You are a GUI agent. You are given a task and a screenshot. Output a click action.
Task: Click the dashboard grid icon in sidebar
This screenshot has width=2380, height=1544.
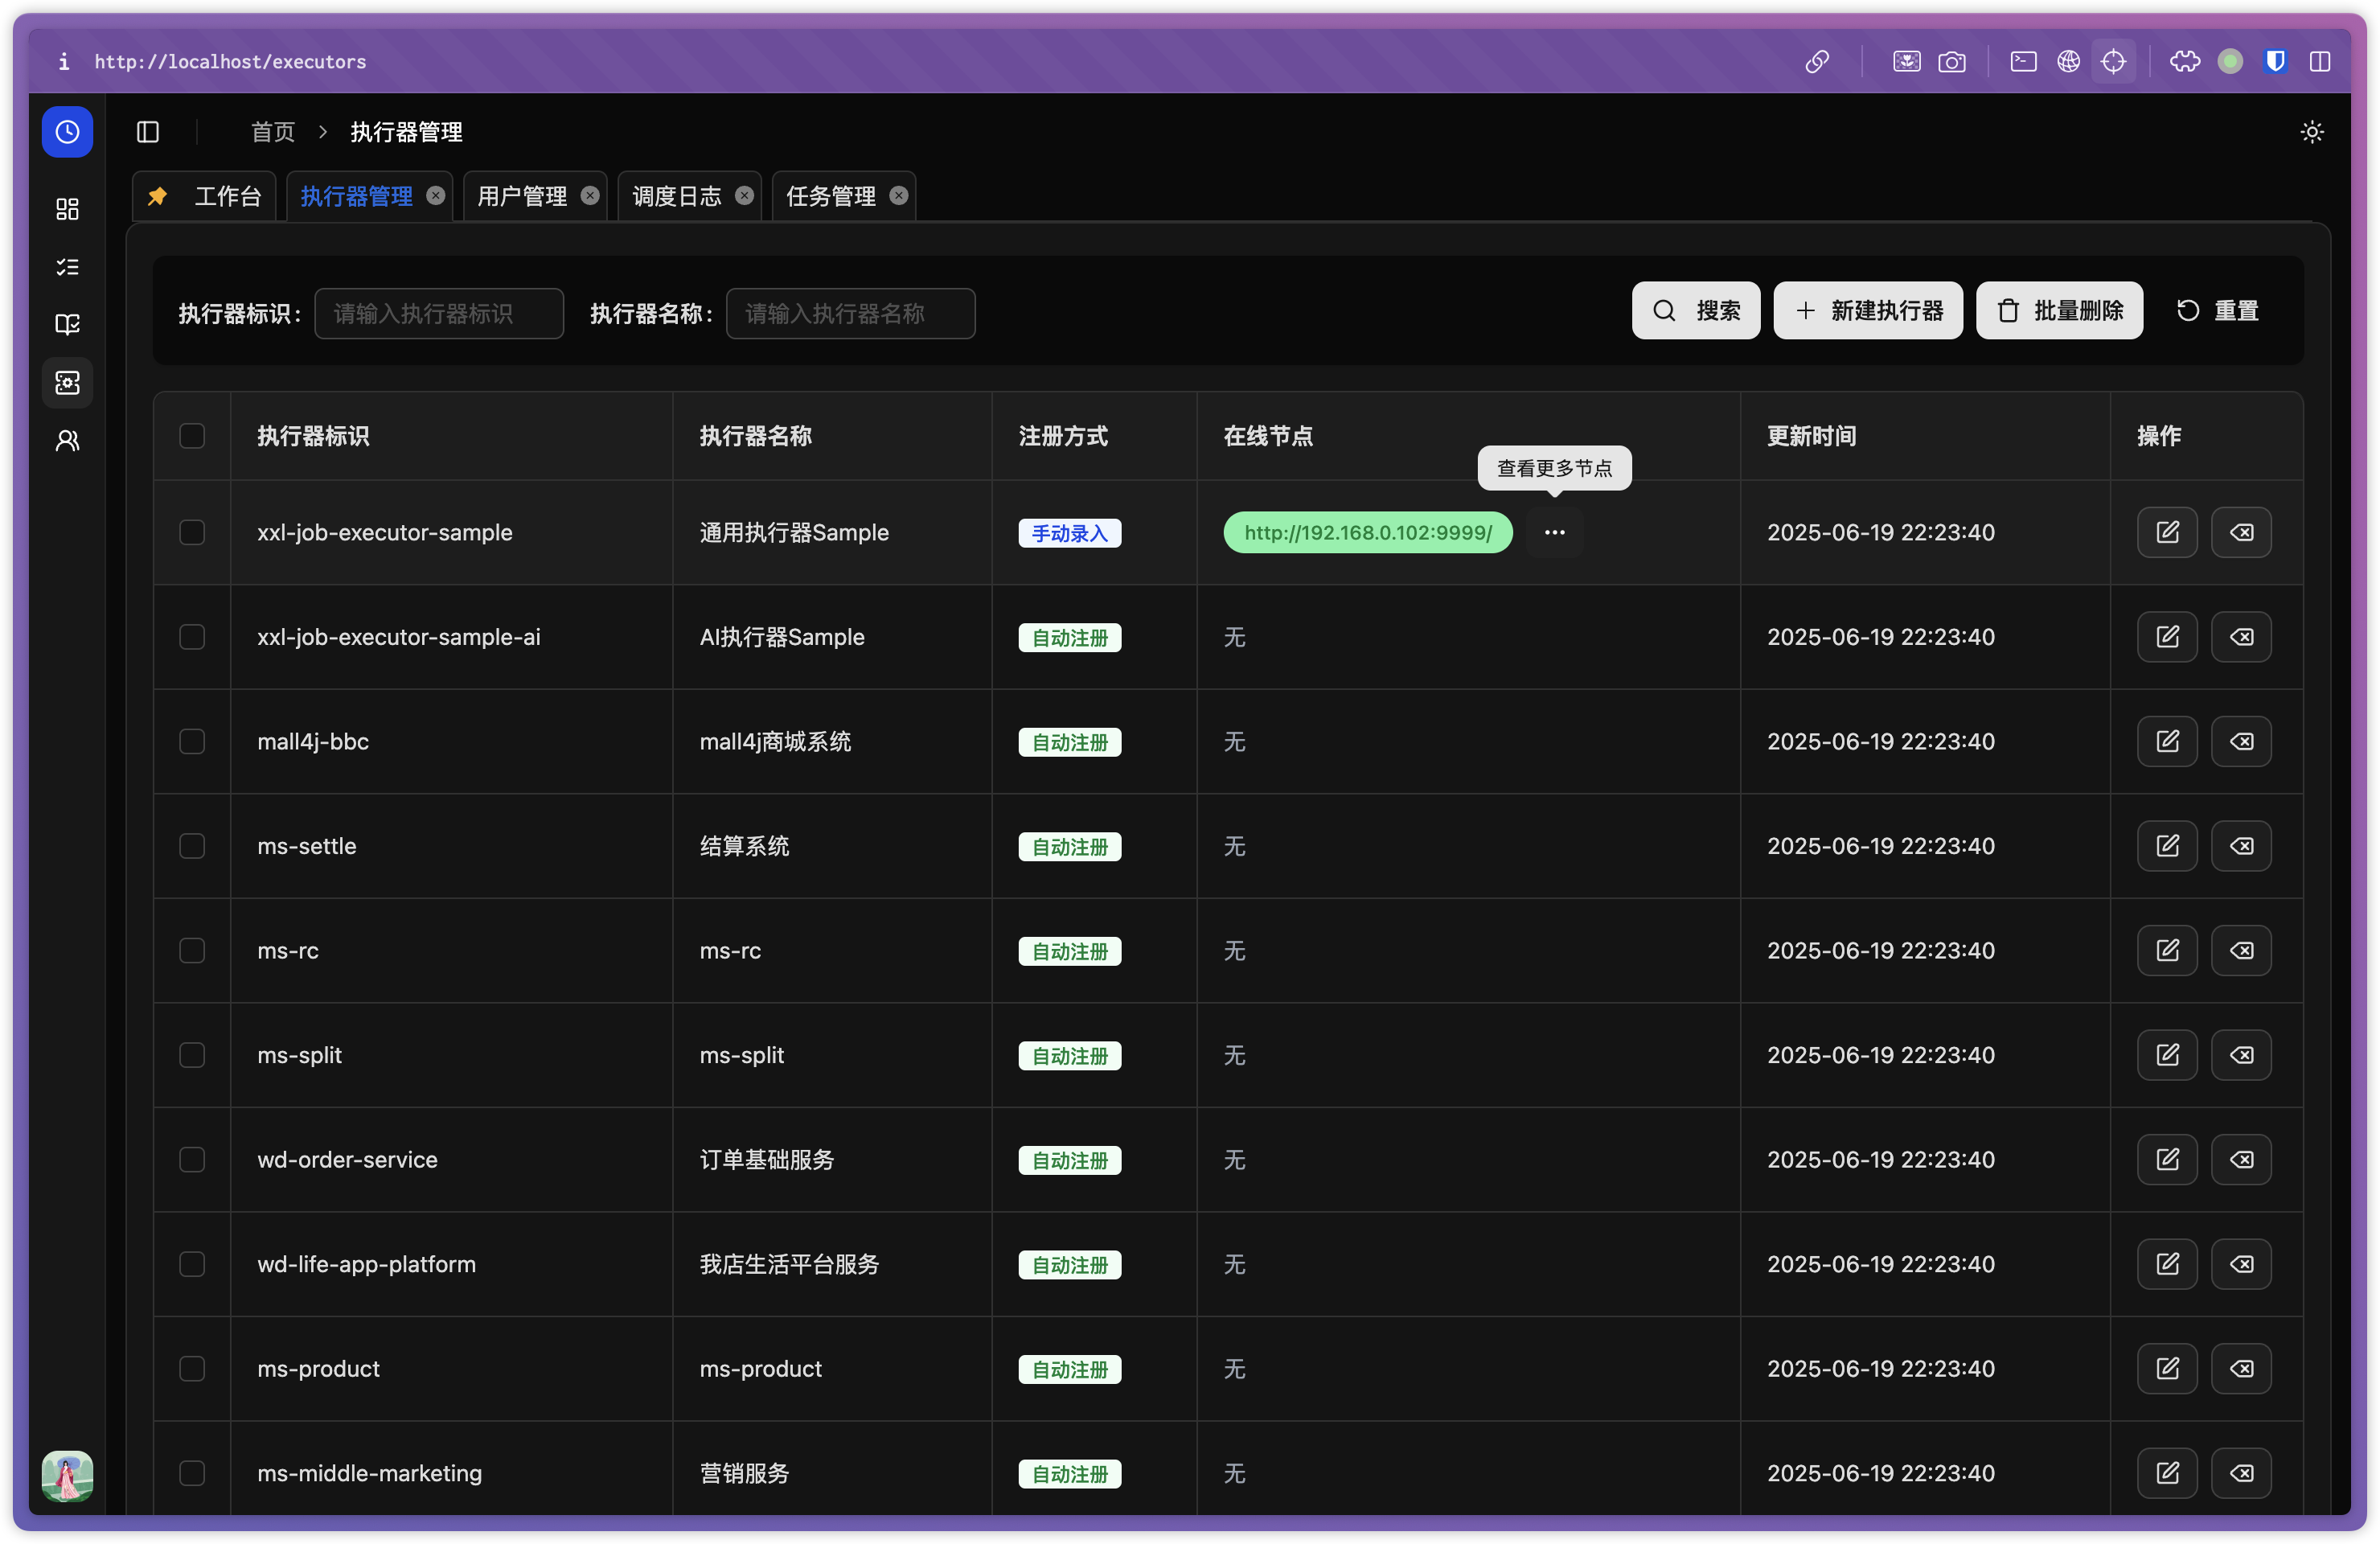[67, 208]
